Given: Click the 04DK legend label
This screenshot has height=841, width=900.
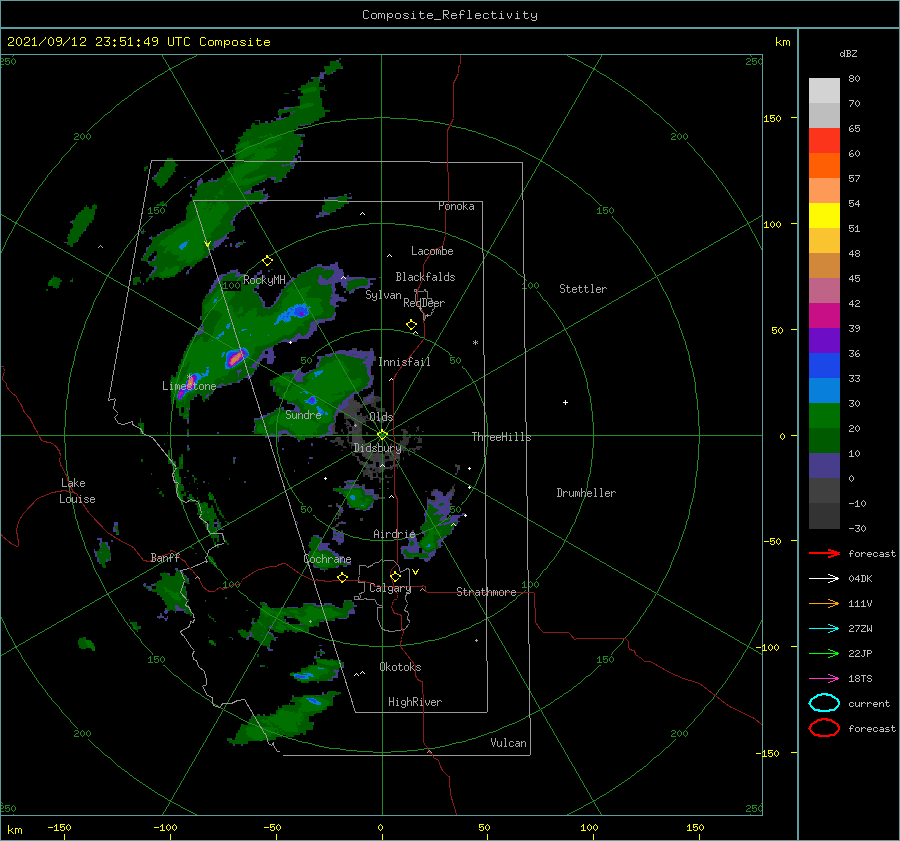Looking at the screenshot, I should tap(860, 579).
